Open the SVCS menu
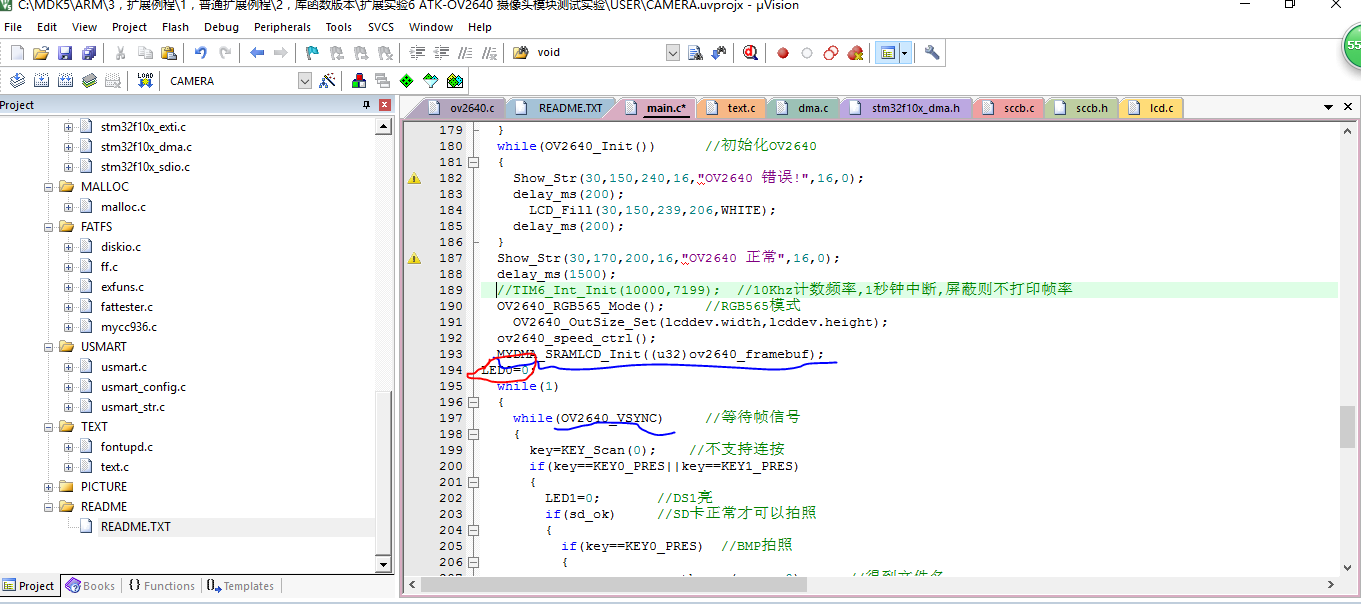Screen dimensions: 1361x604 click(381, 27)
